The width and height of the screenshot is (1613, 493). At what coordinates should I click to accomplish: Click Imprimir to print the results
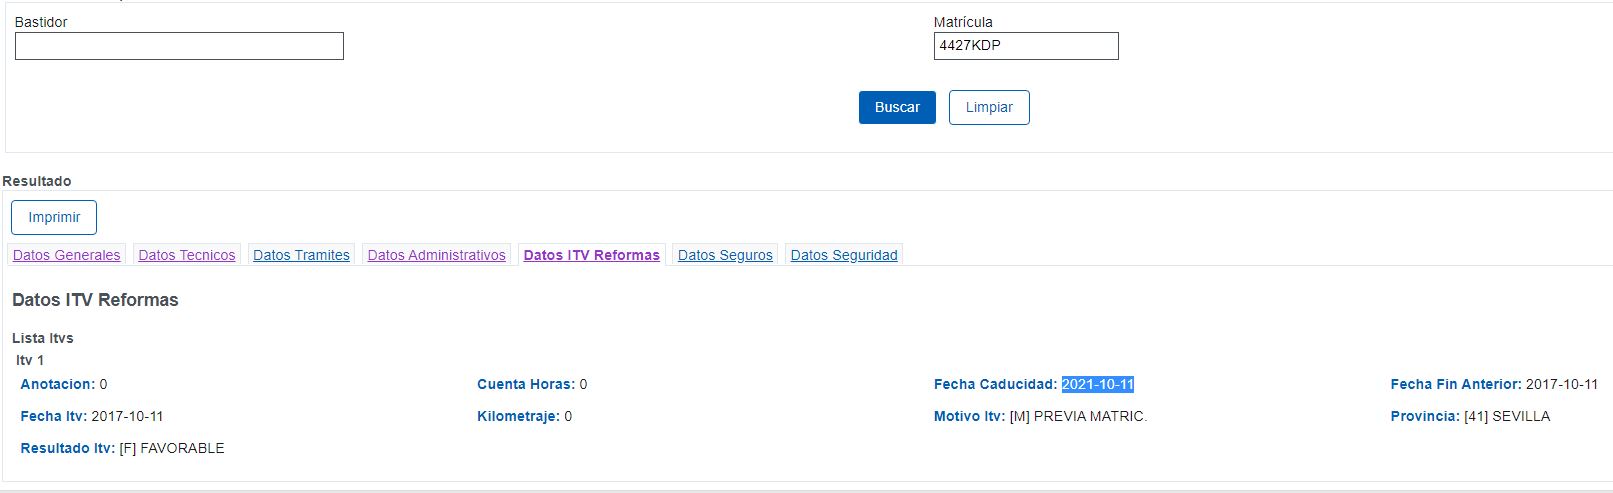point(54,217)
